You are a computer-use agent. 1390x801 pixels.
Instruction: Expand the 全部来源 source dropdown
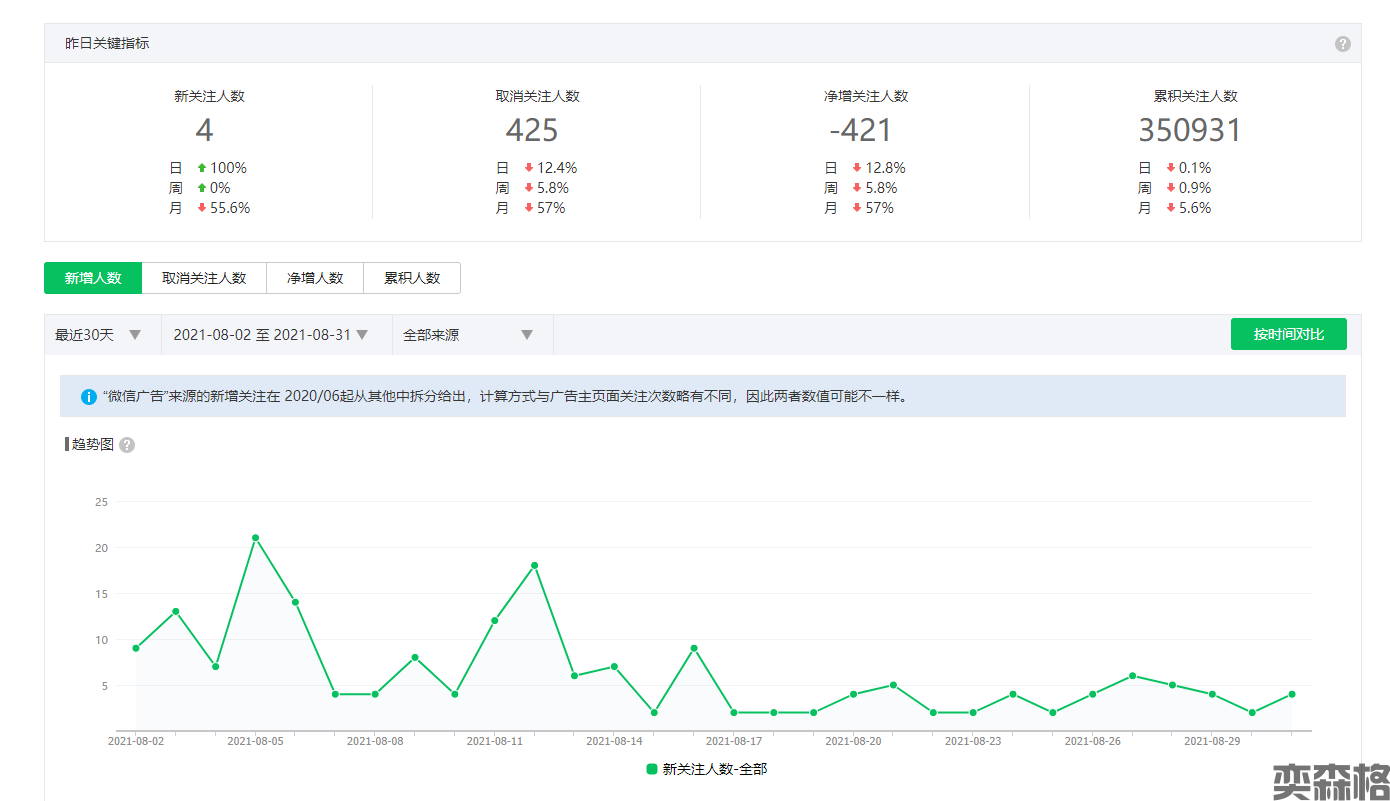tap(468, 335)
